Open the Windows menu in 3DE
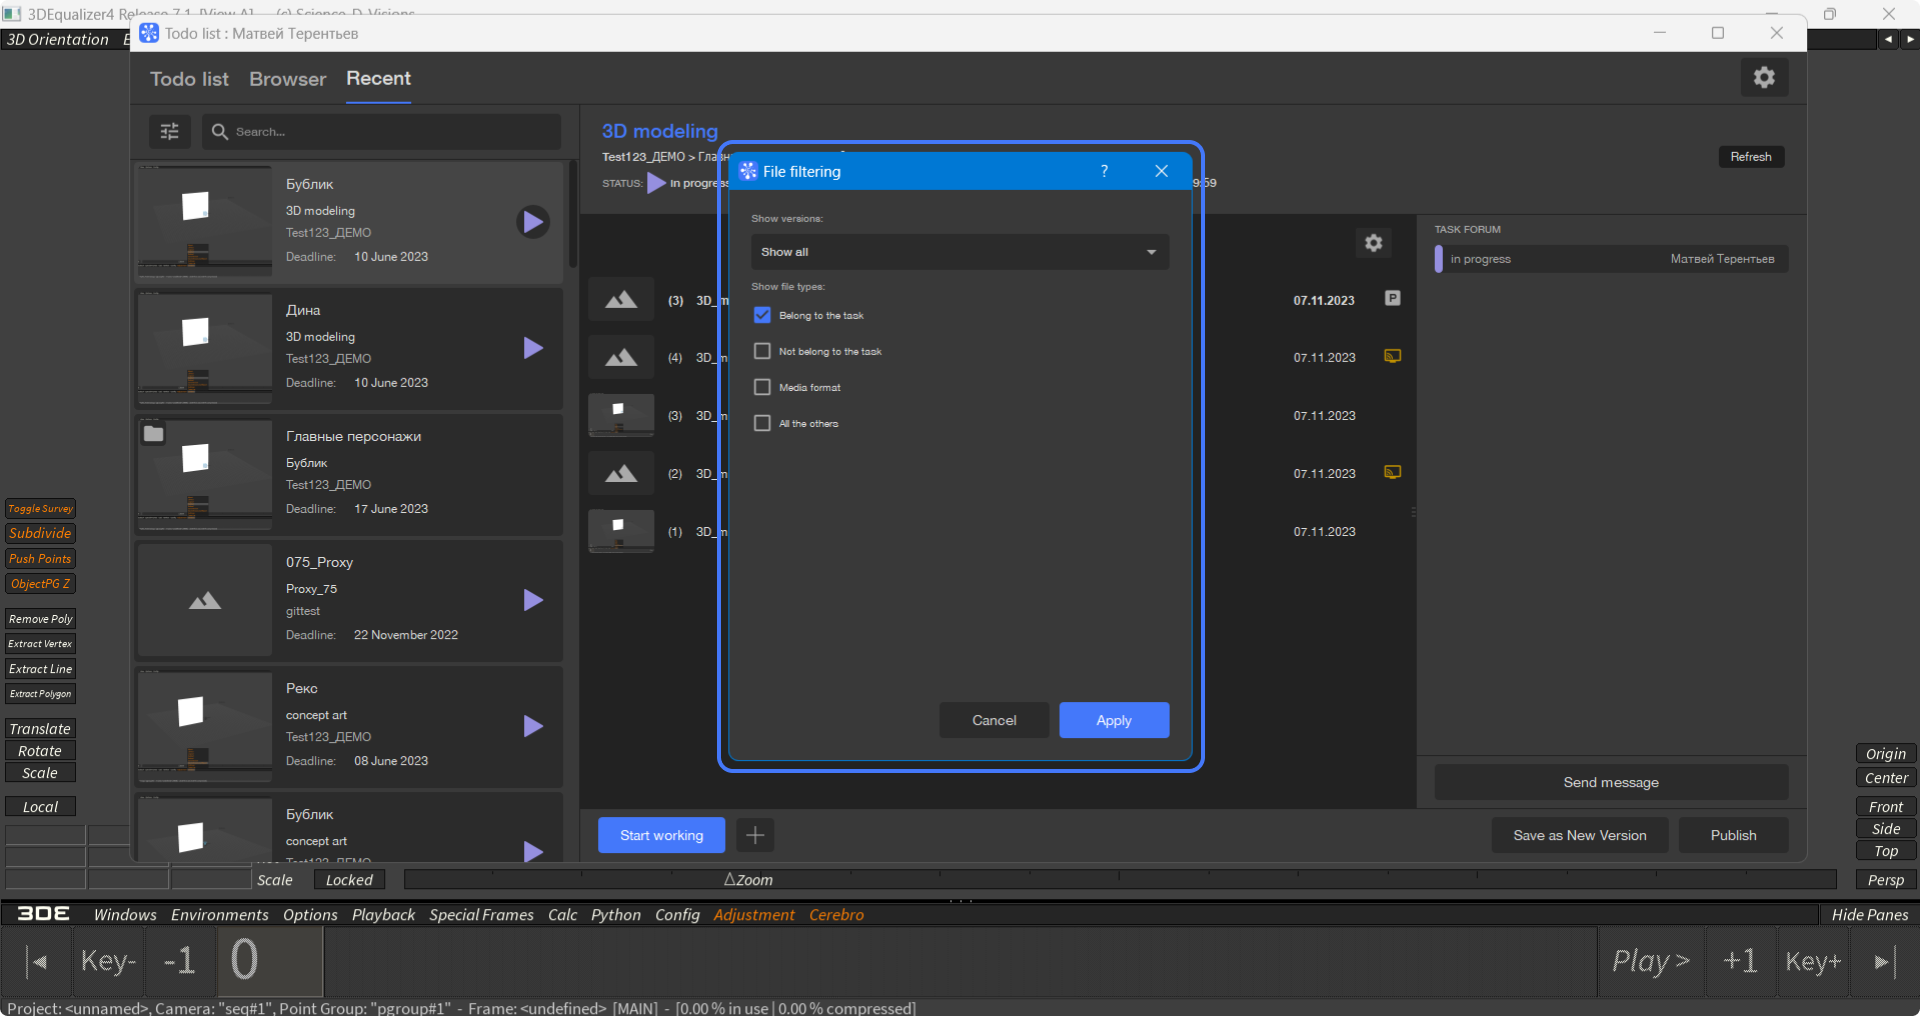 125,914
